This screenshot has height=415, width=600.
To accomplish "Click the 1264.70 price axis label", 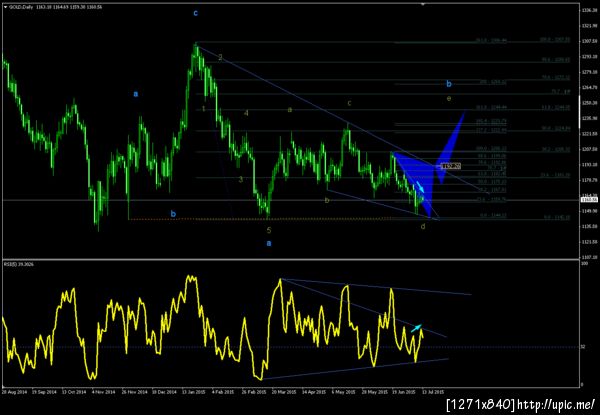I will pos(588,87).
